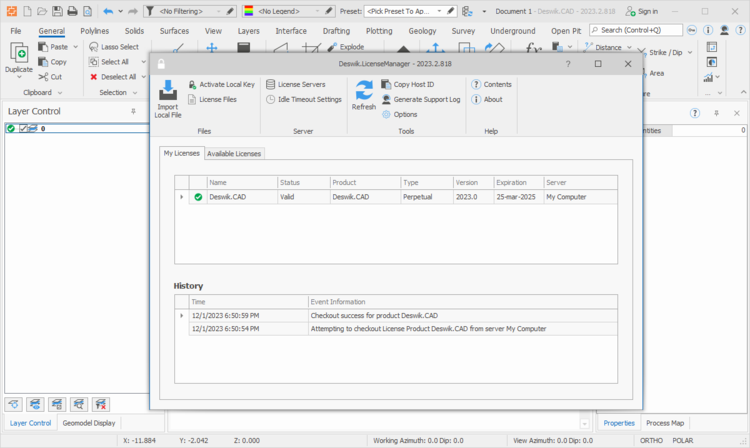Click the undo arrow

pyautogui.click(x=108, y=11)
